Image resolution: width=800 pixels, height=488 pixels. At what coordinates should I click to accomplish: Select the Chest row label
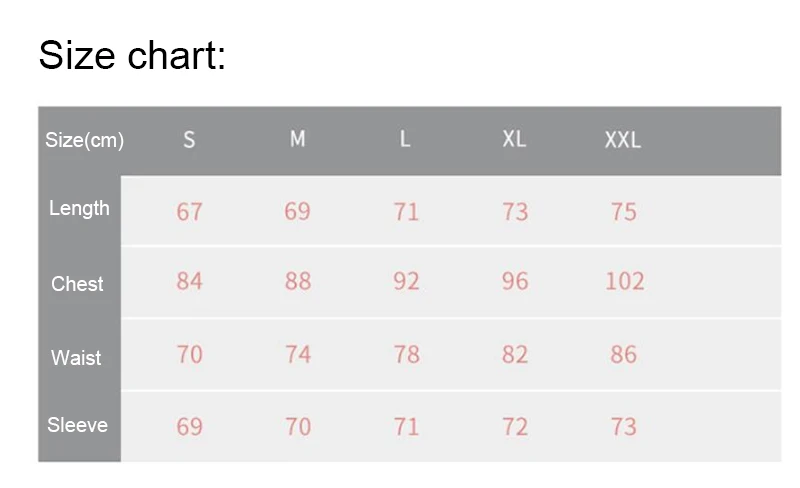coord(77,284)
